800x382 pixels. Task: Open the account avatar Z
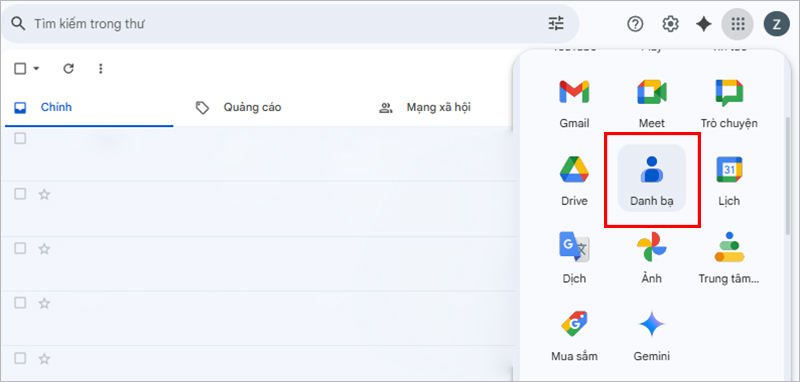tap(776, 24)
